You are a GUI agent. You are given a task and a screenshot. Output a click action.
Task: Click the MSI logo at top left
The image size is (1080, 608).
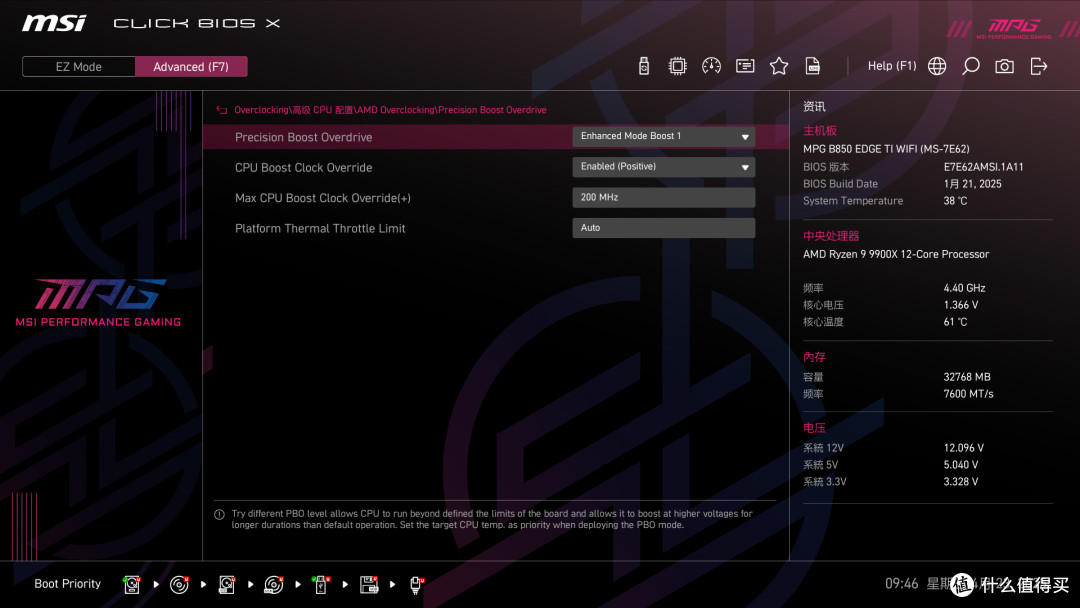click(x=54, y=23)
